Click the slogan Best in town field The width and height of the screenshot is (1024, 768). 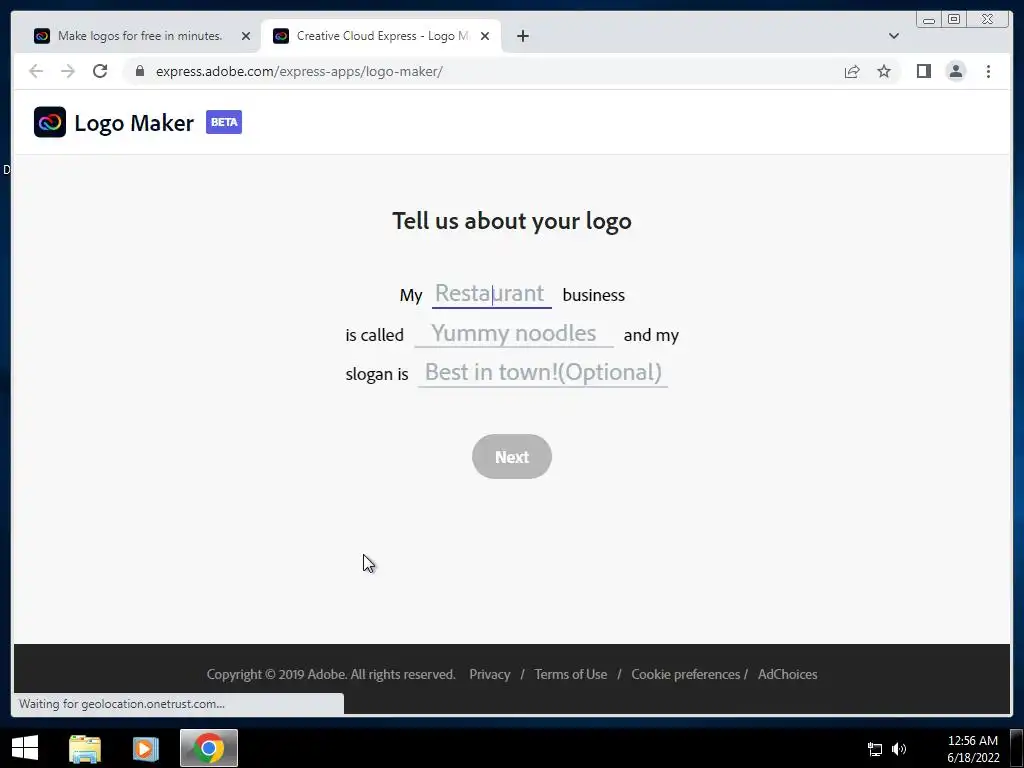pos(543,373)
